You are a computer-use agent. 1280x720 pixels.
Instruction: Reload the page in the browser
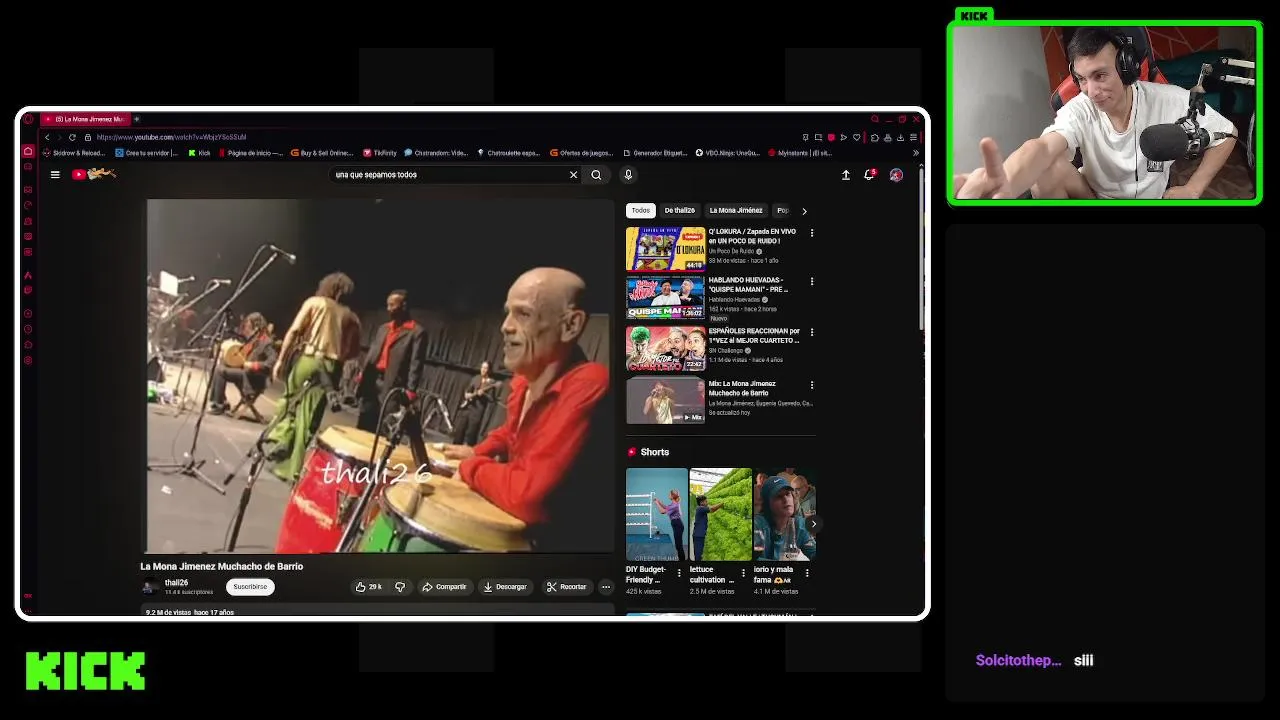pos(72,137)
